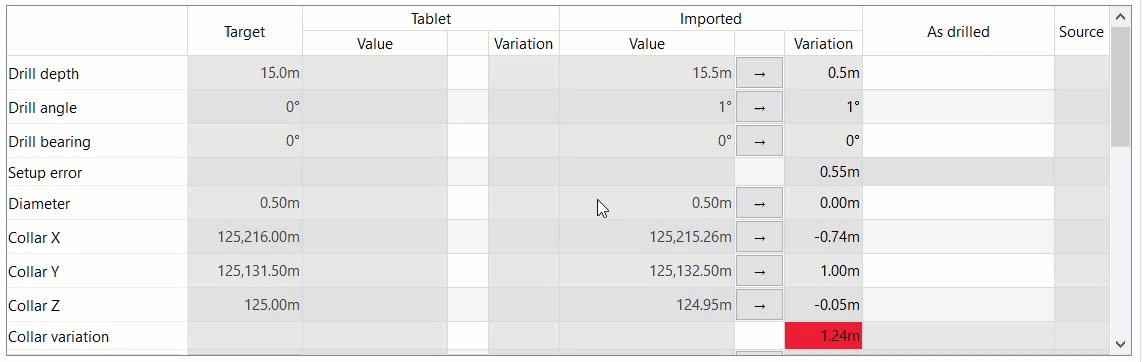The width and height of the screenshot is (1142, 362).
Task: Copy imported Collar X value via arrow
Action: click(760, 237)
